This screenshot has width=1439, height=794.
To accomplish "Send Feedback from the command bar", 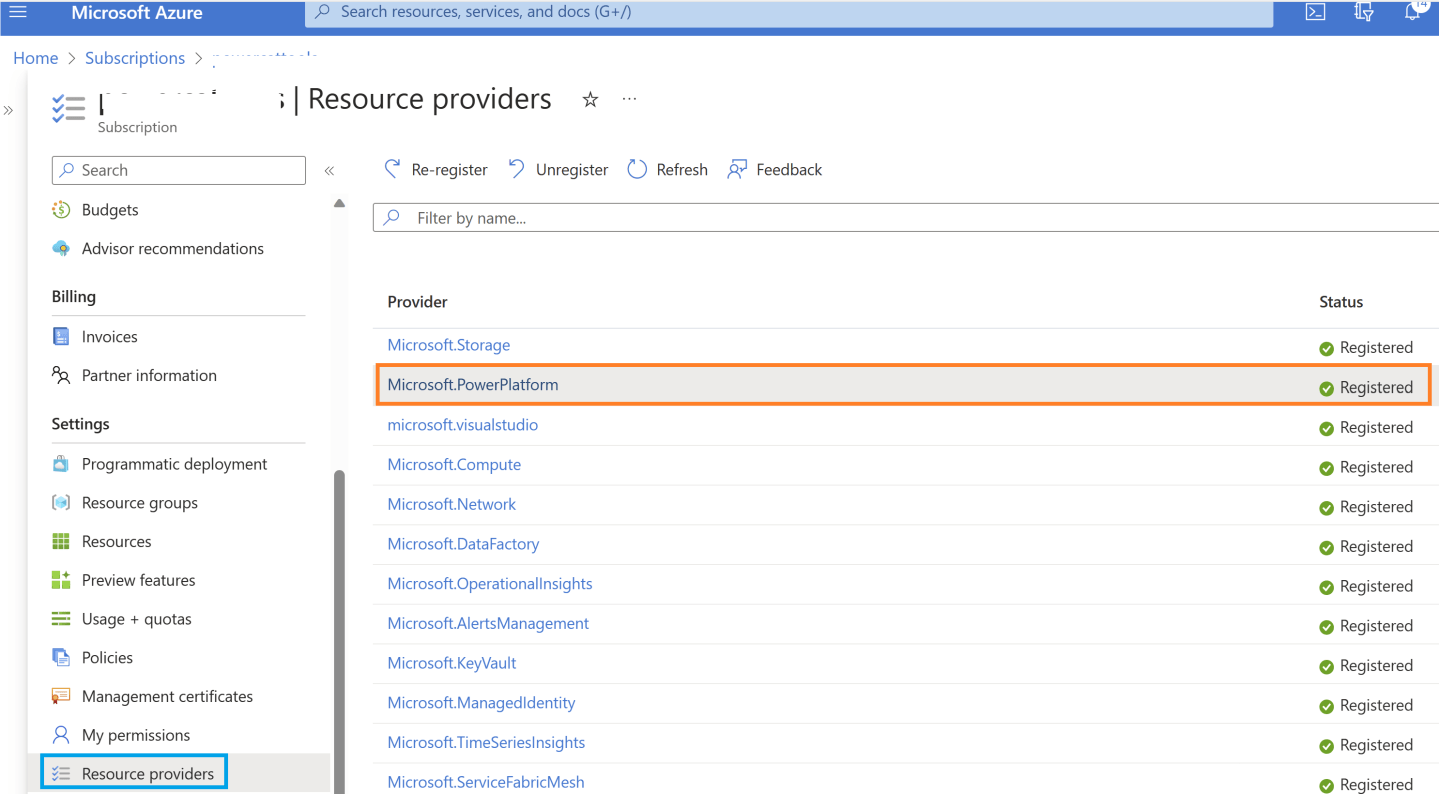I will (x=774, y=169).
